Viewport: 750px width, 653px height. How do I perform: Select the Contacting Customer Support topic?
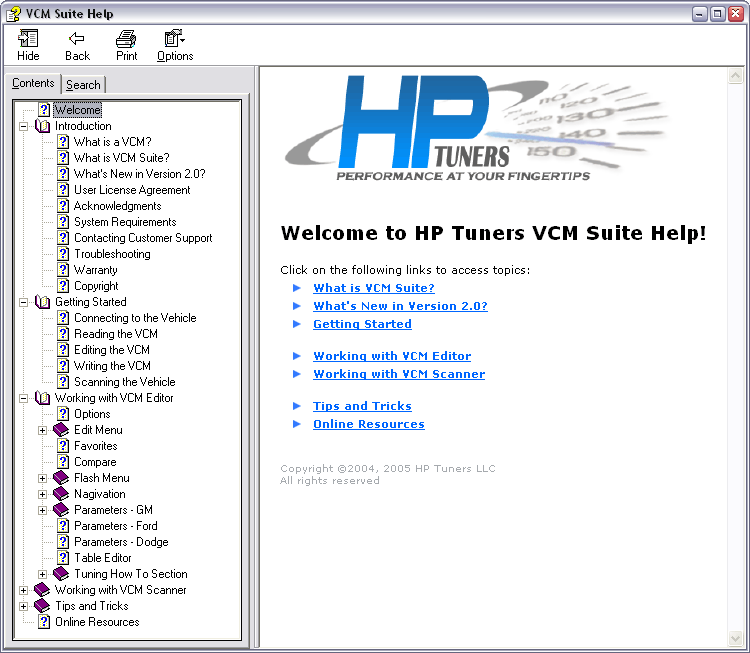pos(143,238)
